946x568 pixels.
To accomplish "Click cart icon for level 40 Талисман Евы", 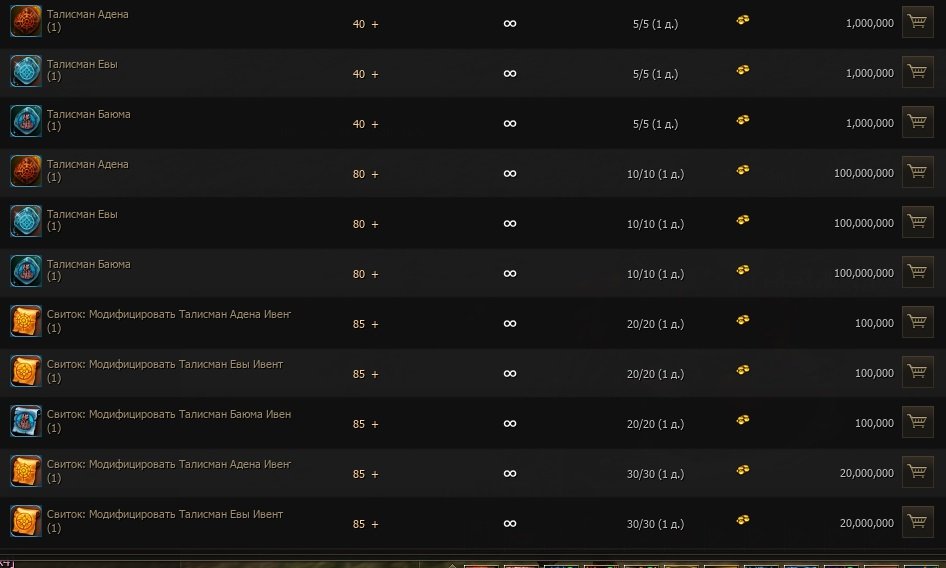I will [x=917, y=72].
